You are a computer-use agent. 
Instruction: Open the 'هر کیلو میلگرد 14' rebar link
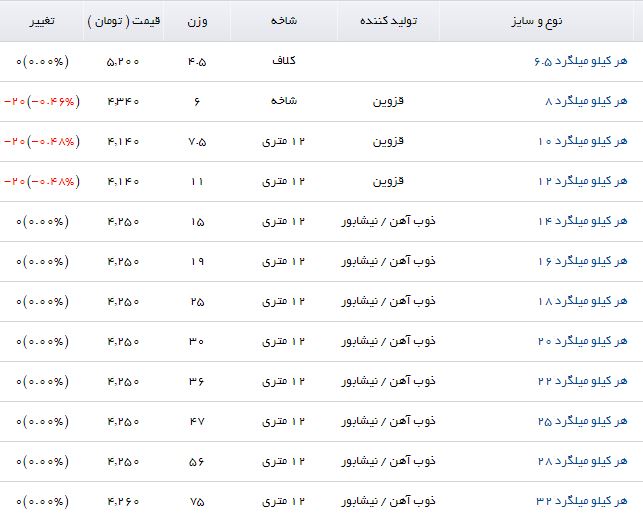tap(581, 222)
